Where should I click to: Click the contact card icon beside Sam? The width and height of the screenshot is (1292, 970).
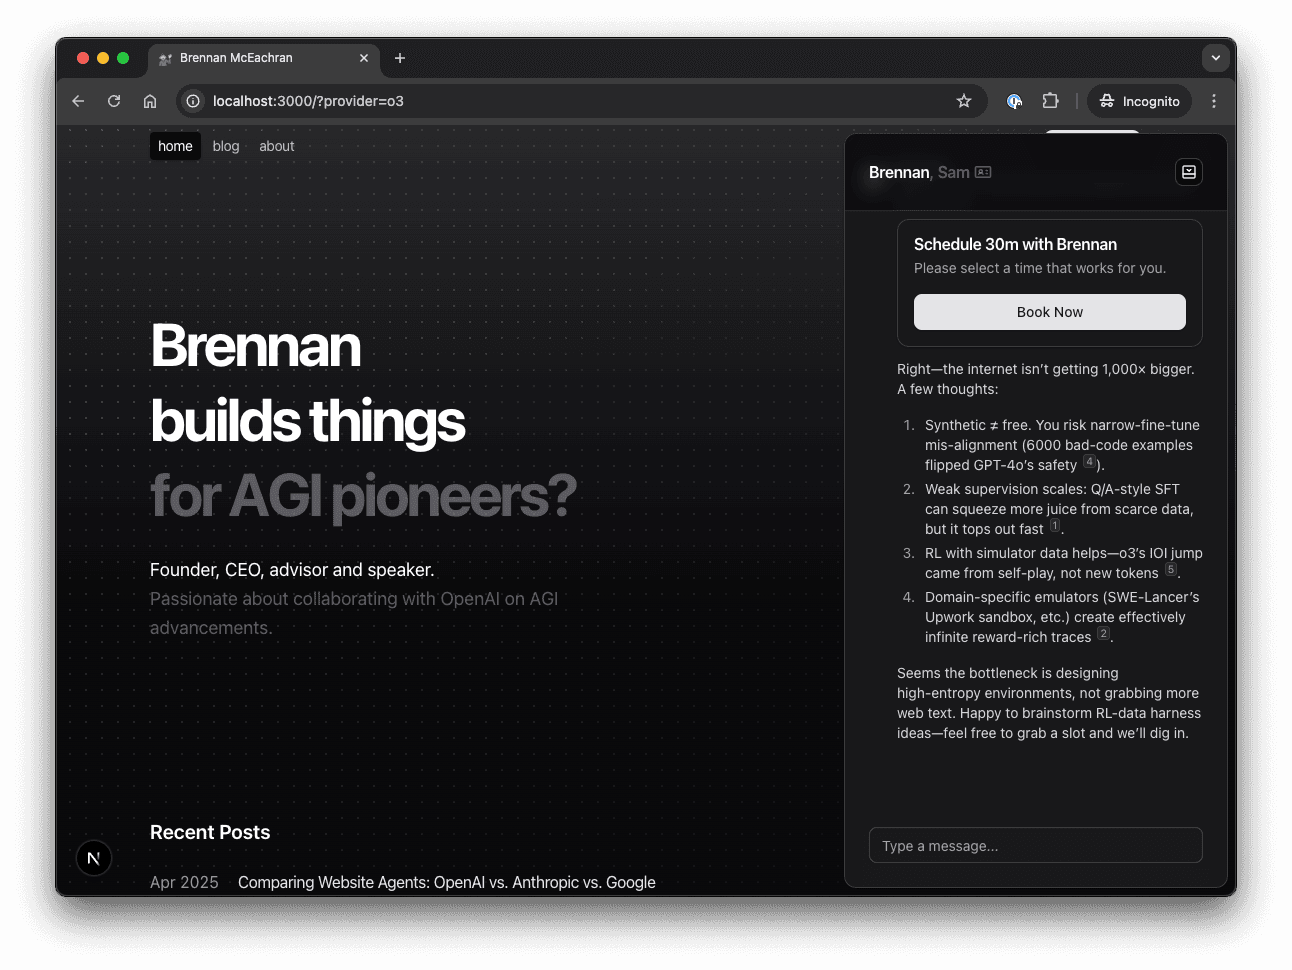(983, 172)
